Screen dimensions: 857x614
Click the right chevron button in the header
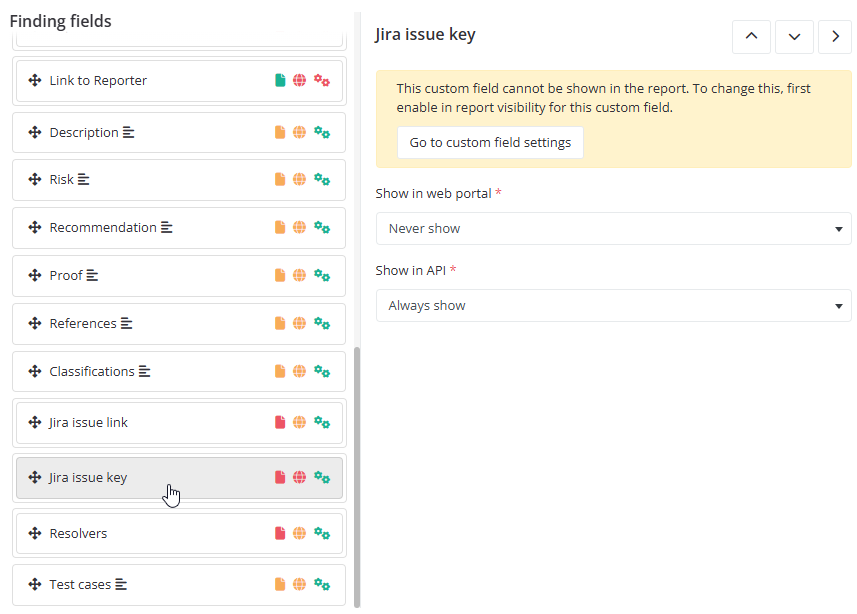(835, 36)
